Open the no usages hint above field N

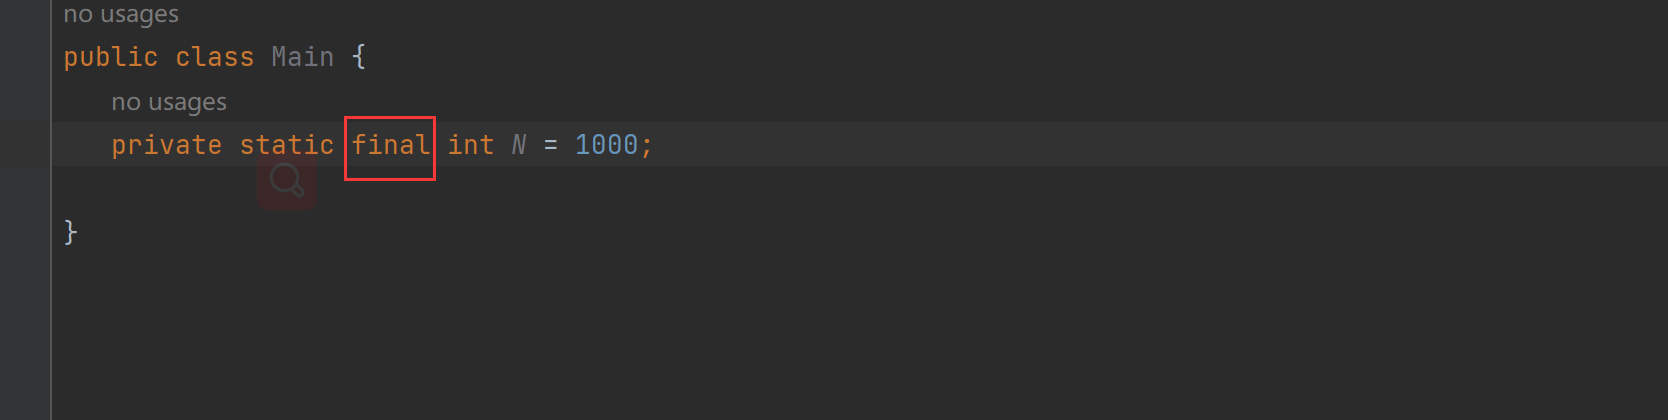(x=169, y=102)
